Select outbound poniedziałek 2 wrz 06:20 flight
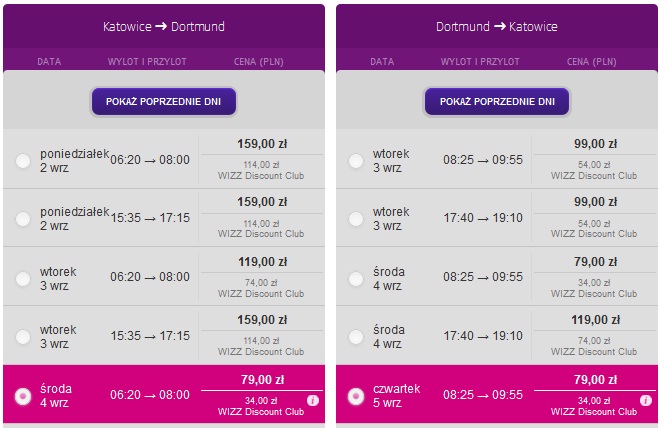Screen dimensions: 666x428 (x=23, y=161)
